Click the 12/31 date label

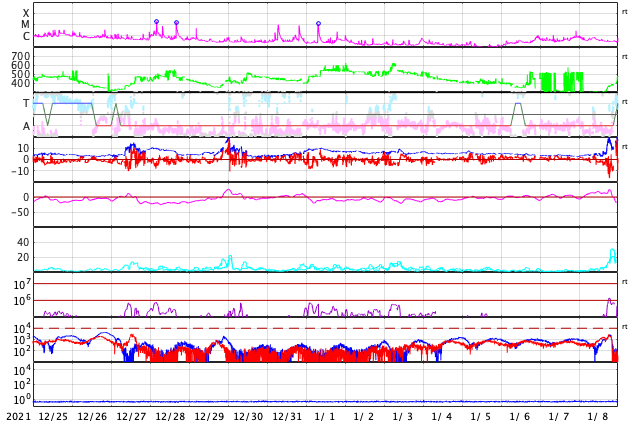(287, 417)
